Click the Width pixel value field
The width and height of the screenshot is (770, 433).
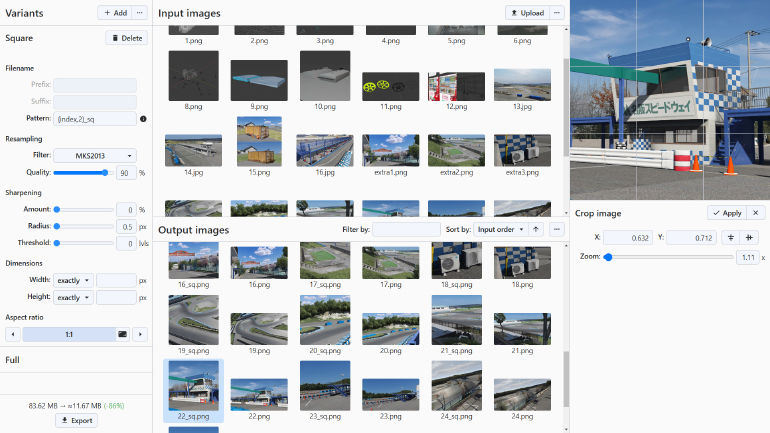(116, 280)
